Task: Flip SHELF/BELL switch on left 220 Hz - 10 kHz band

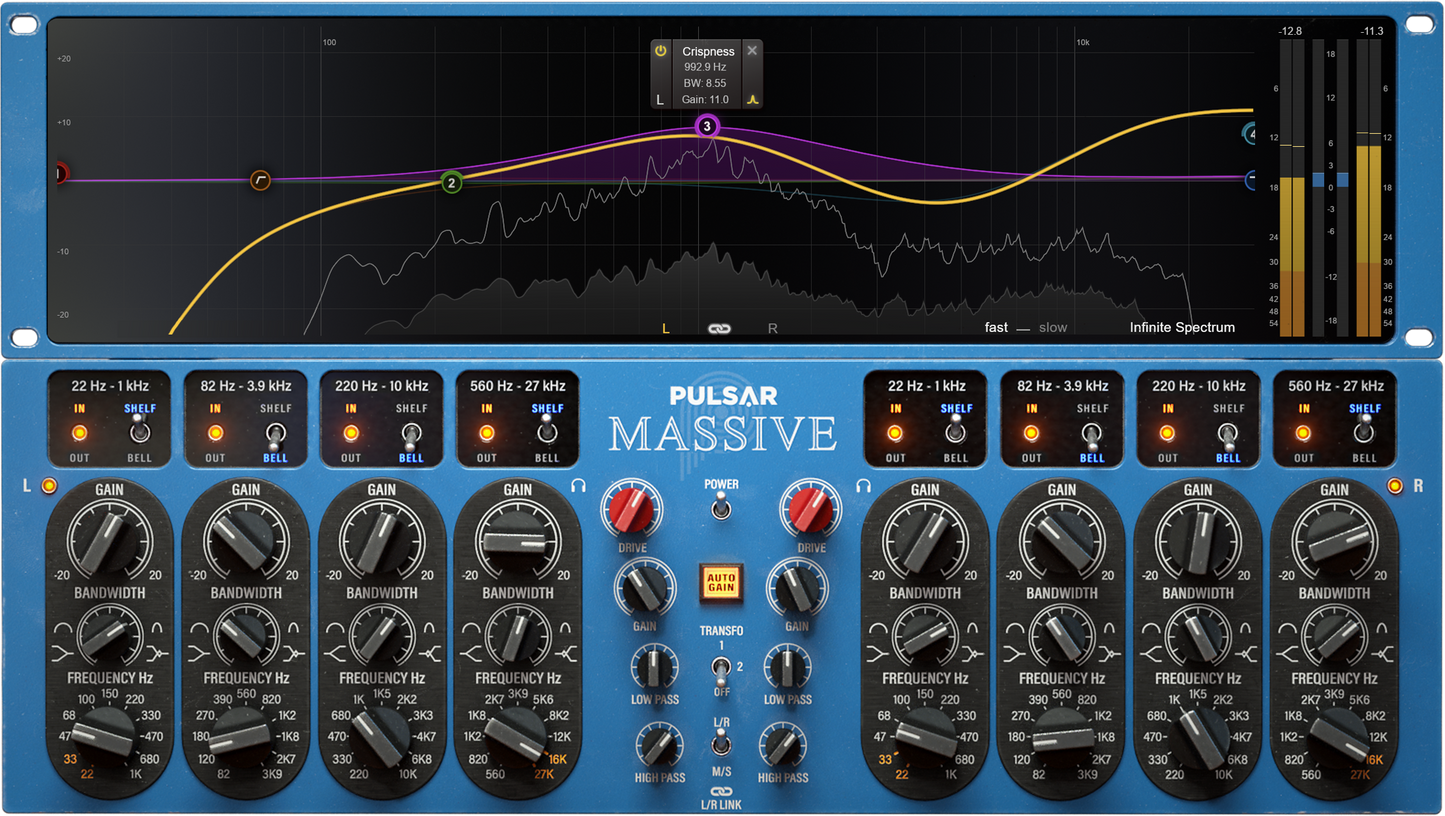Action: 411,436
